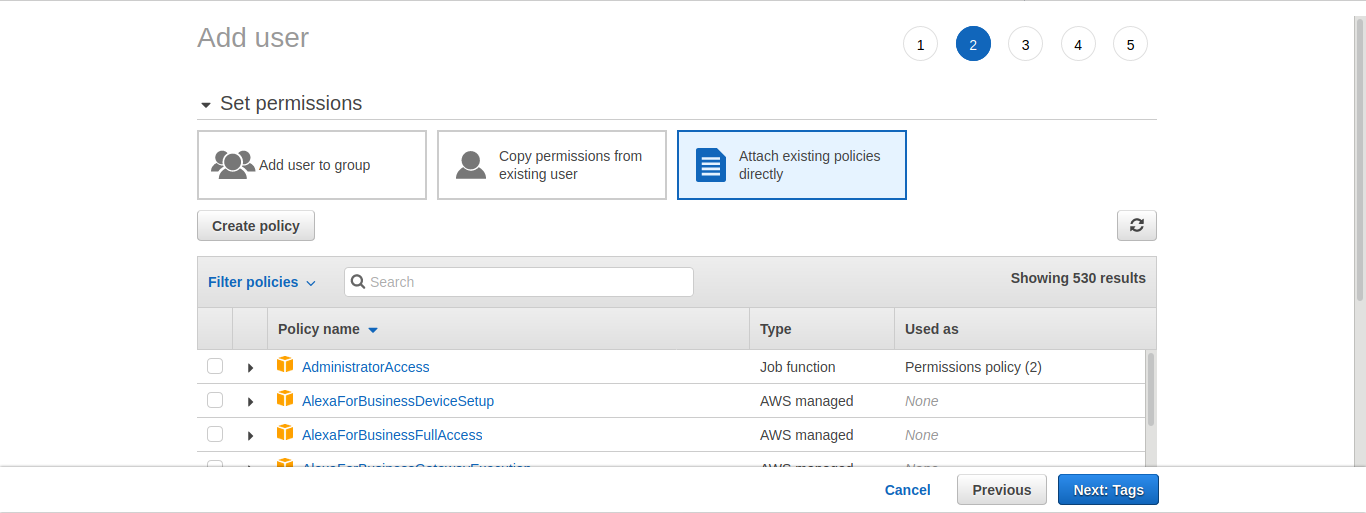The height and width of the screenshot is (513, 1366).
Task: Open the AdministratorAccess policy link
Action: click(366, 367)
